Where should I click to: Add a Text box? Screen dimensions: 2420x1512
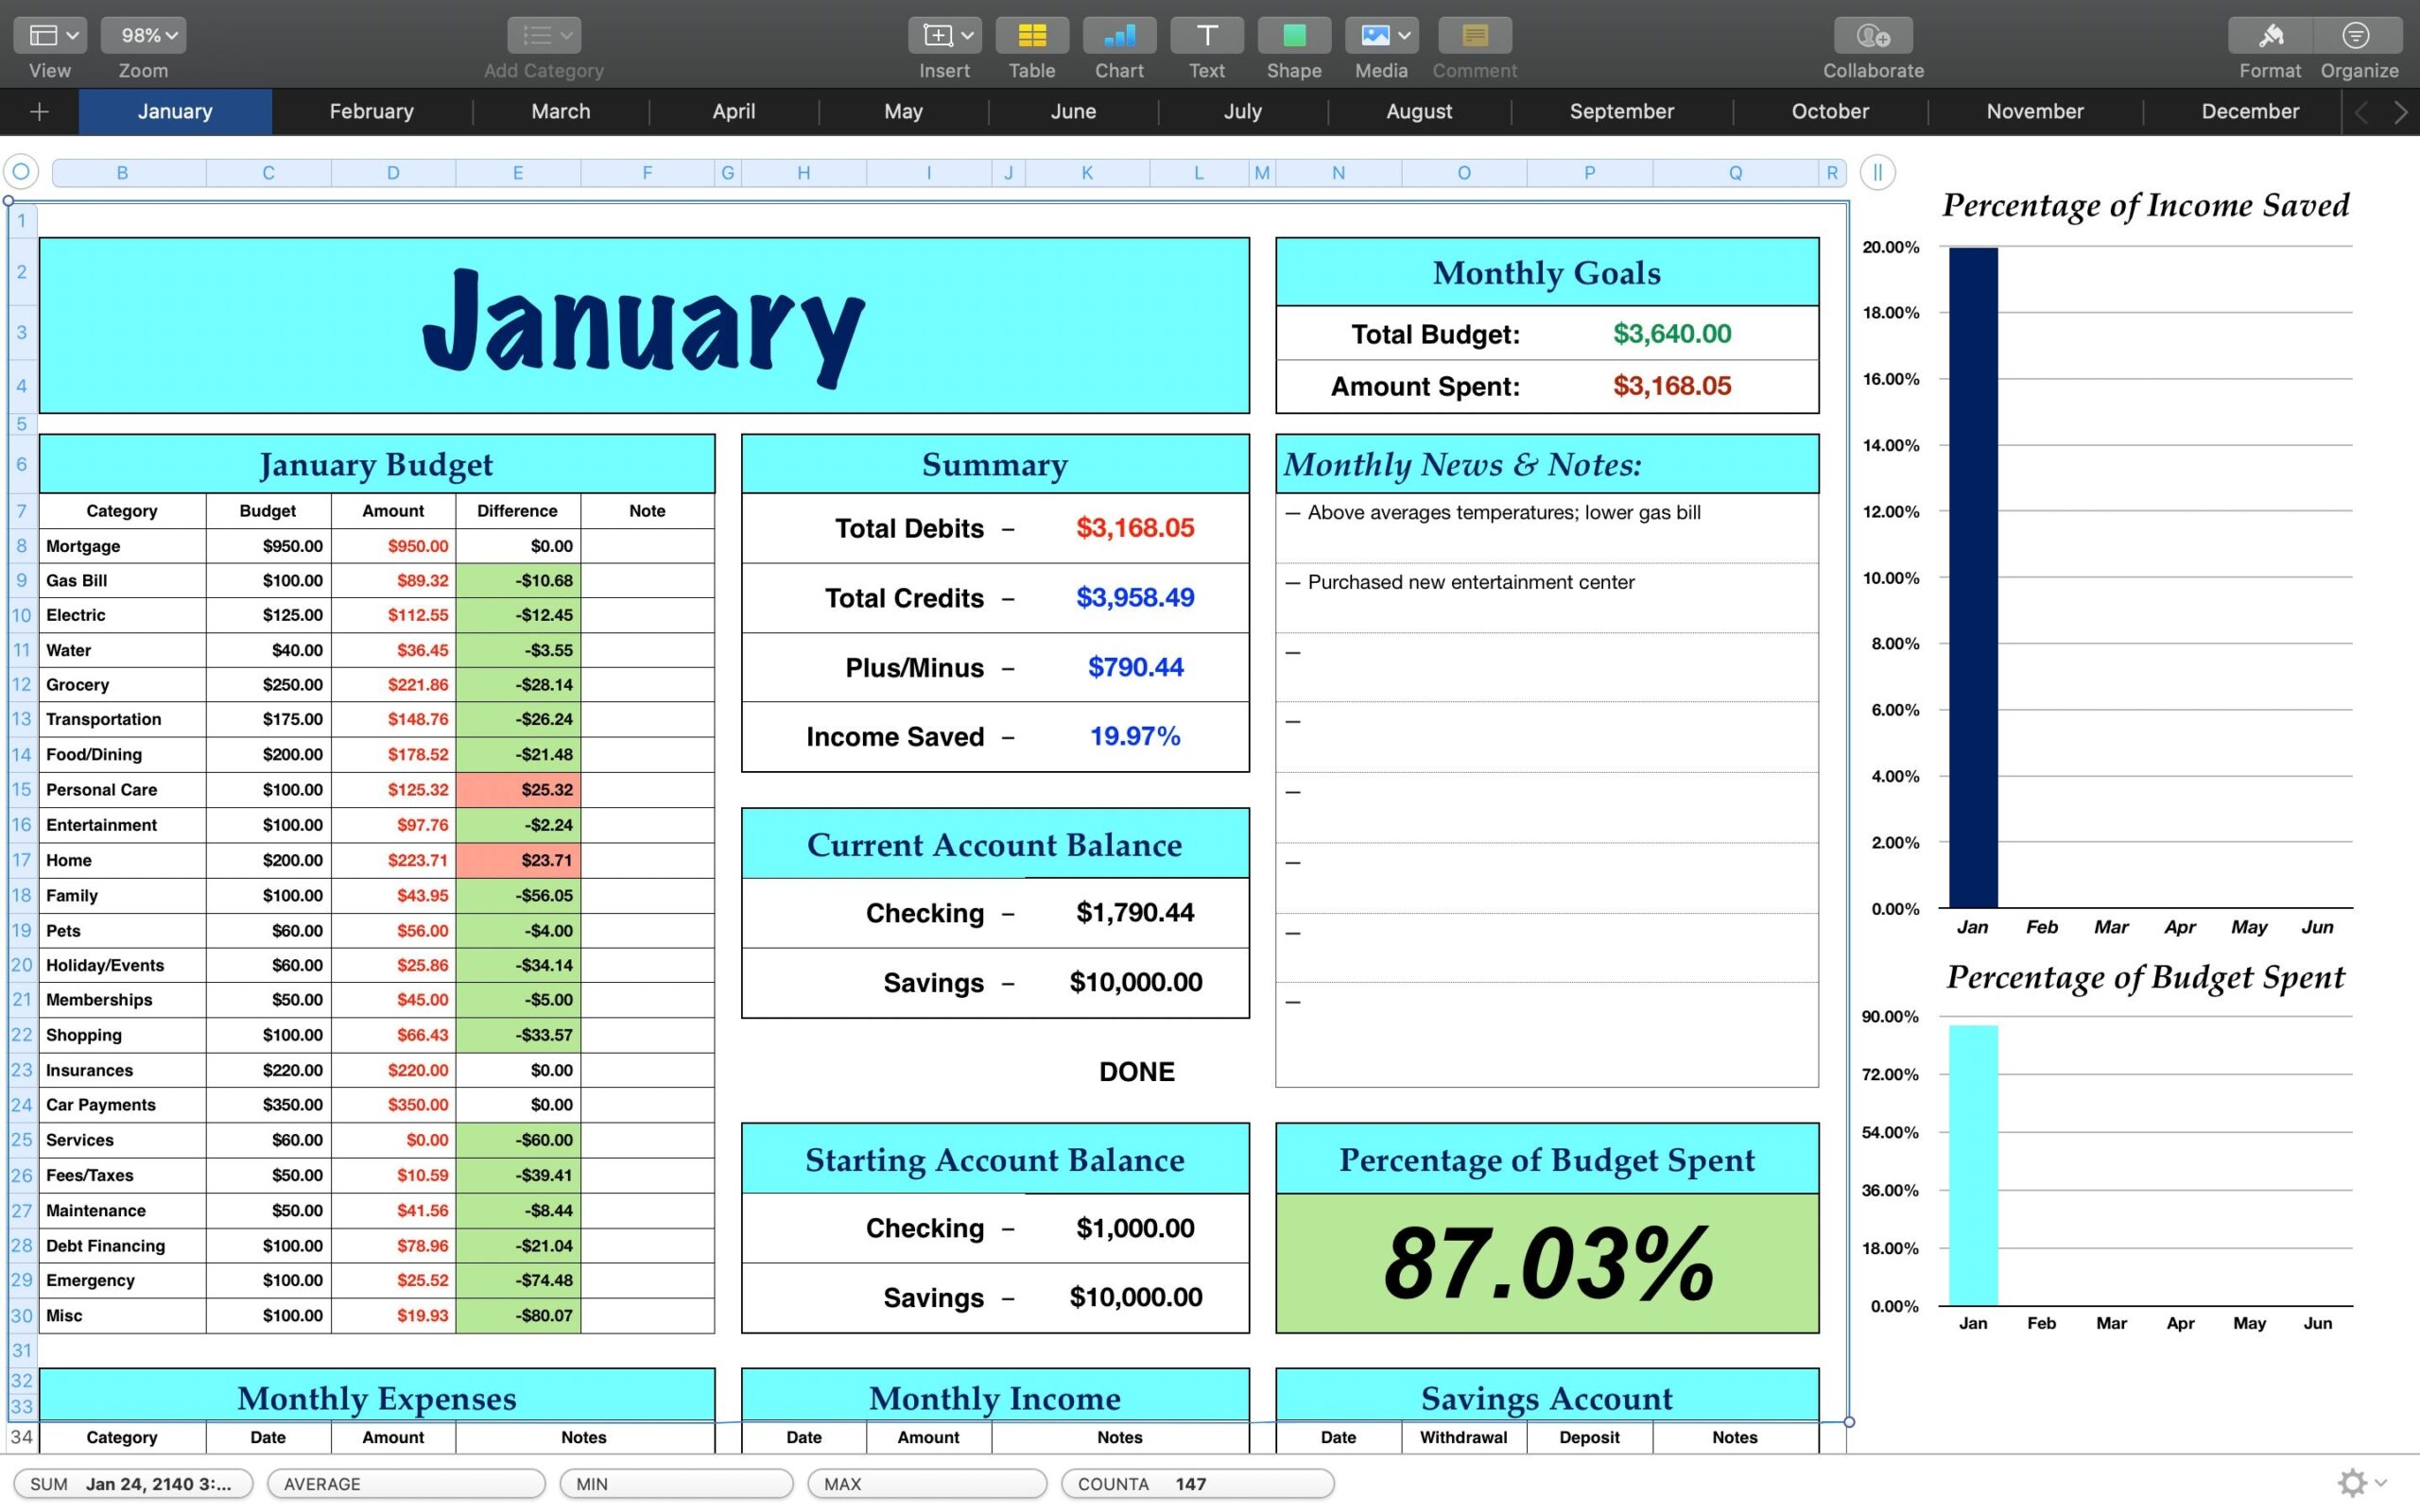(1206, 34)
